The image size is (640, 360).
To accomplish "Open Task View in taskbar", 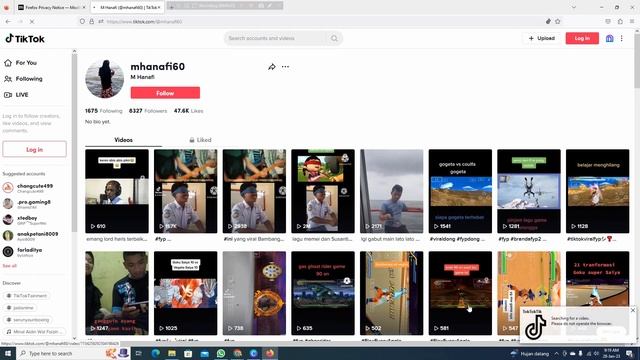I will [x=138, y=353].
